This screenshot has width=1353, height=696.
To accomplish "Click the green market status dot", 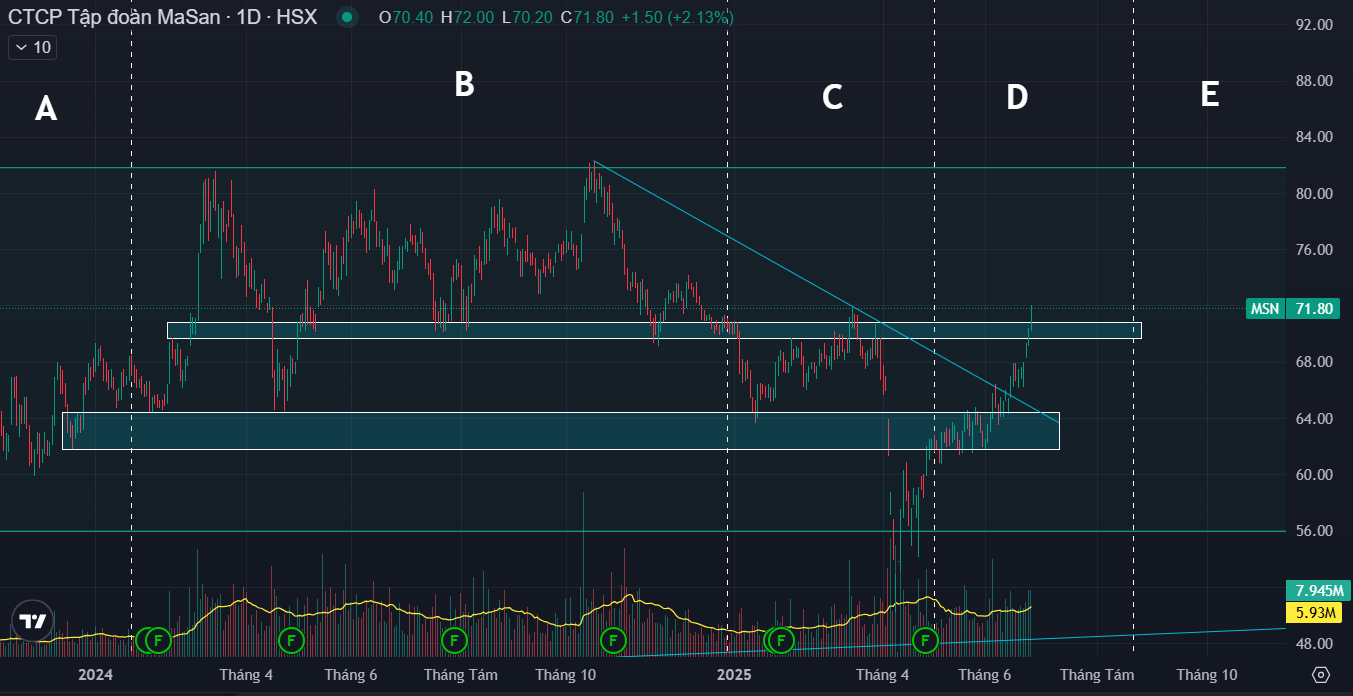I will tap(346, 17).
